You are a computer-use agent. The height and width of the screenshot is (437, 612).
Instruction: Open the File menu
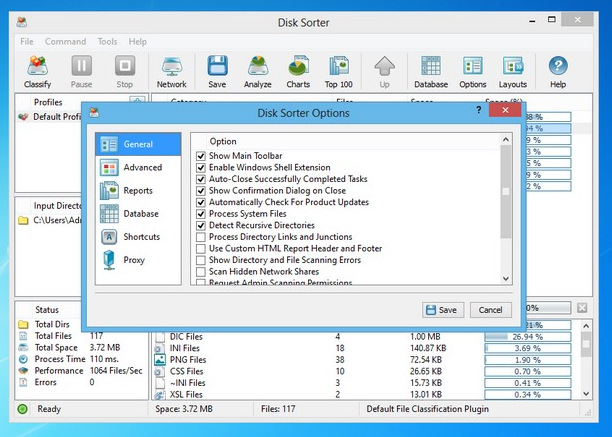tap(27, 41)
